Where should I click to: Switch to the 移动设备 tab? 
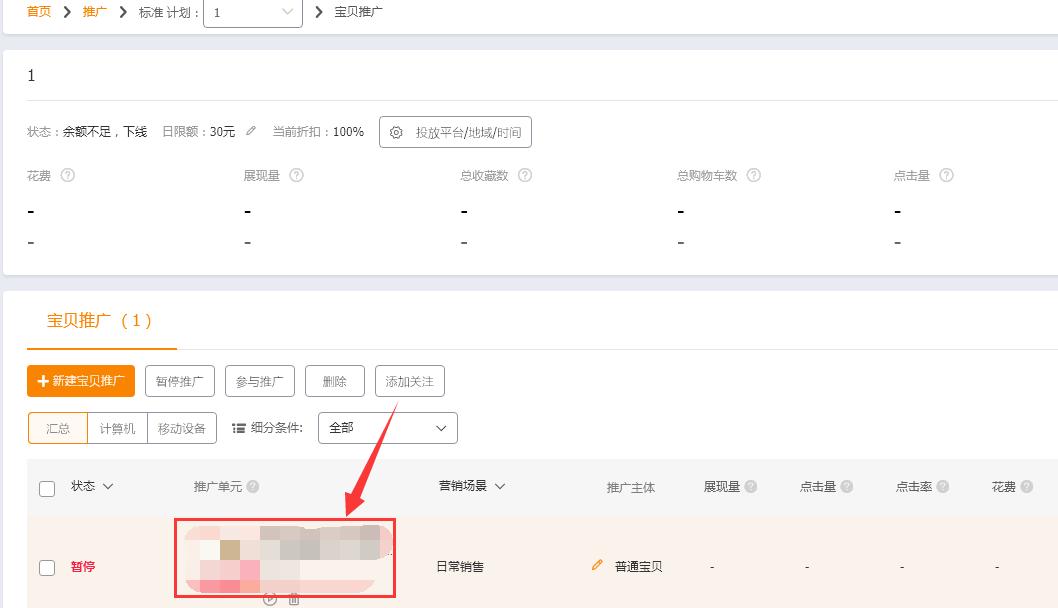click(x=183, y=428)
